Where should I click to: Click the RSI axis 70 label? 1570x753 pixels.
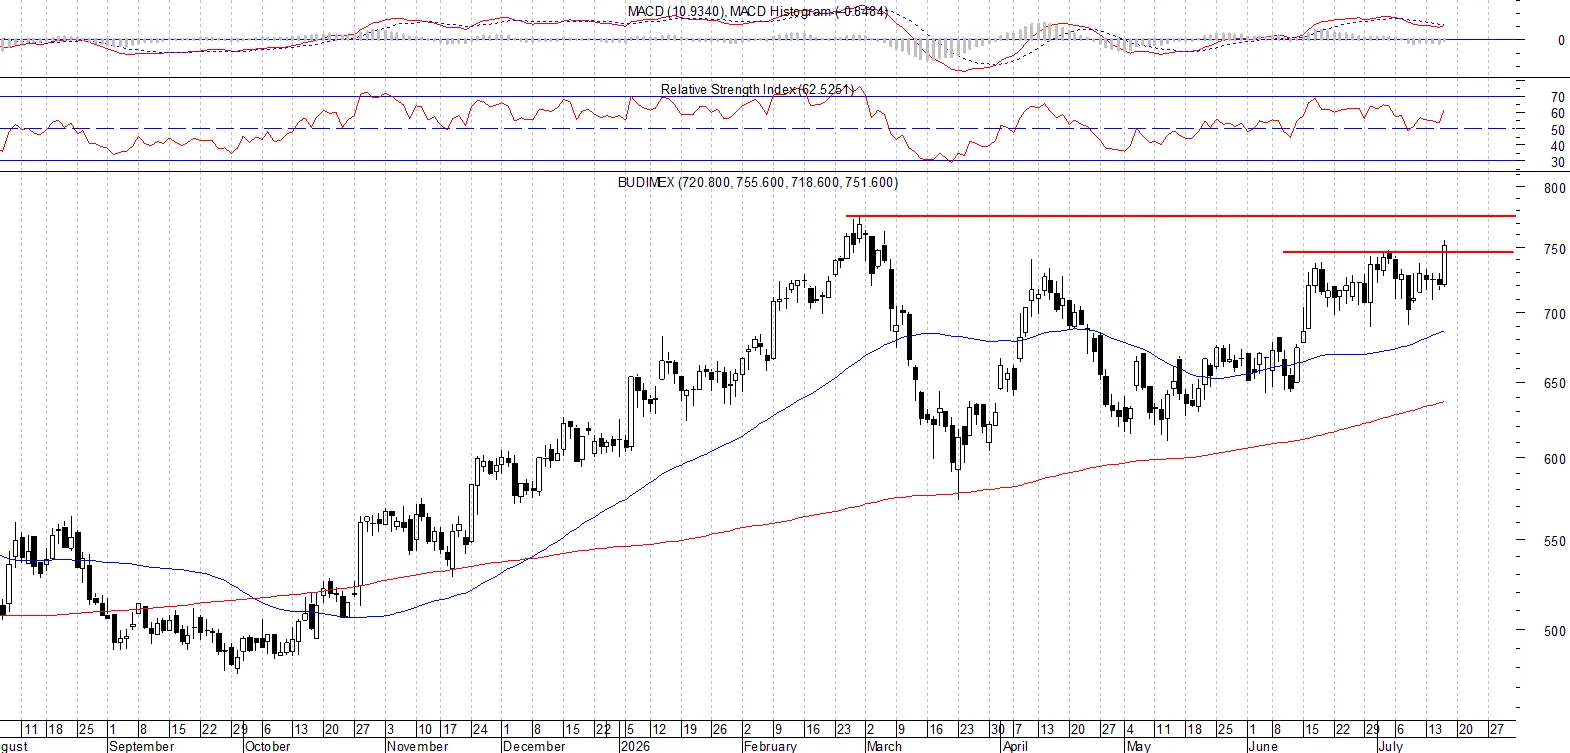(1558, 98)
